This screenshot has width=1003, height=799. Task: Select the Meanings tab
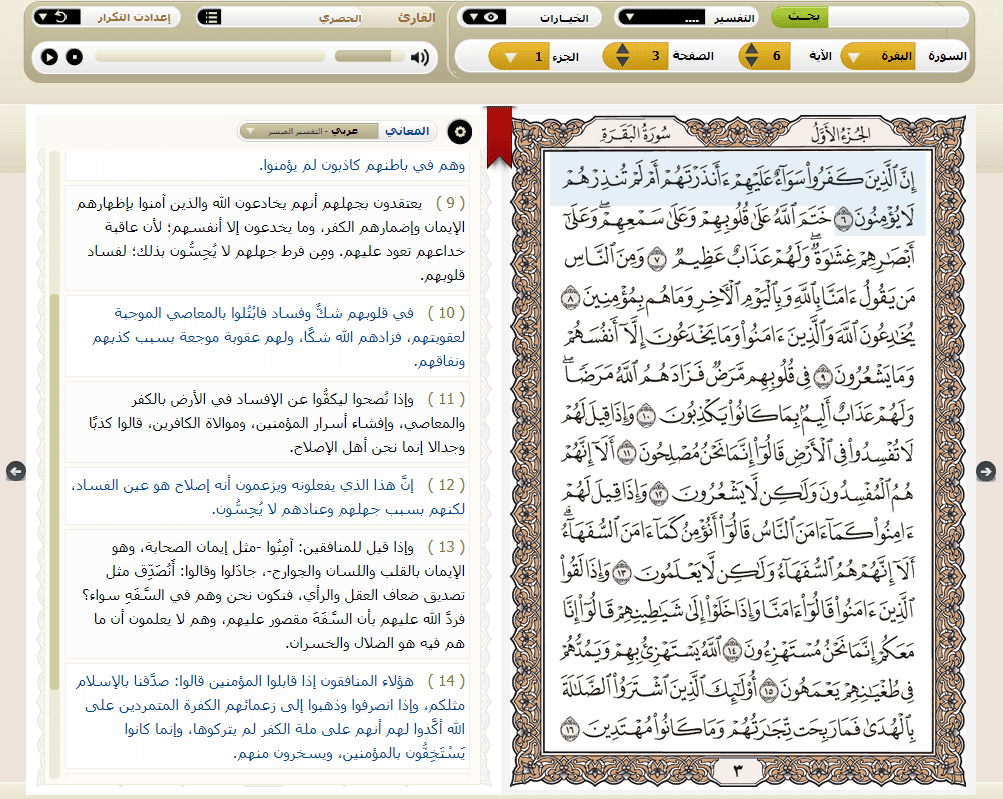pos(407,131)
